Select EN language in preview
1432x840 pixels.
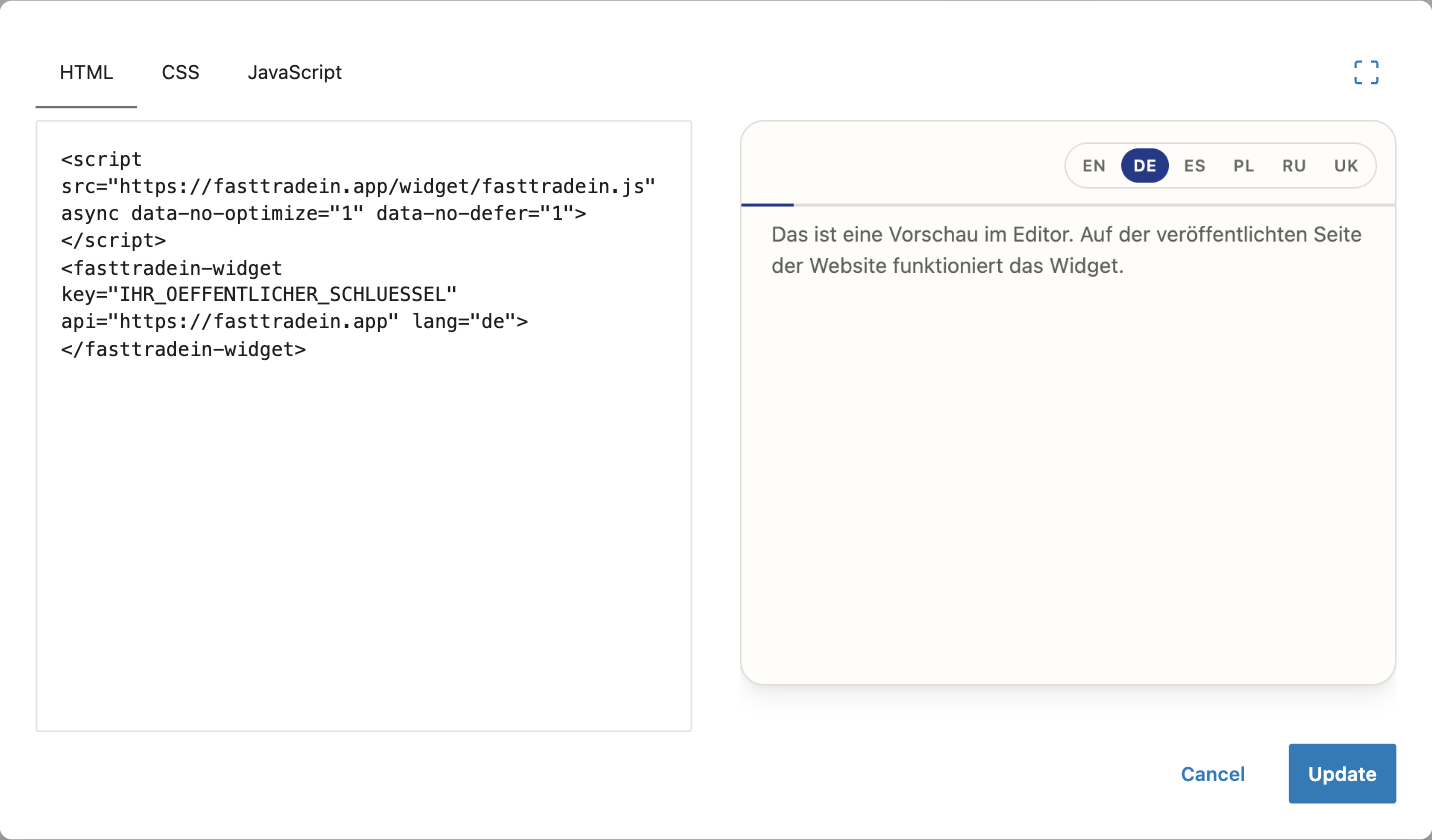1094,166
